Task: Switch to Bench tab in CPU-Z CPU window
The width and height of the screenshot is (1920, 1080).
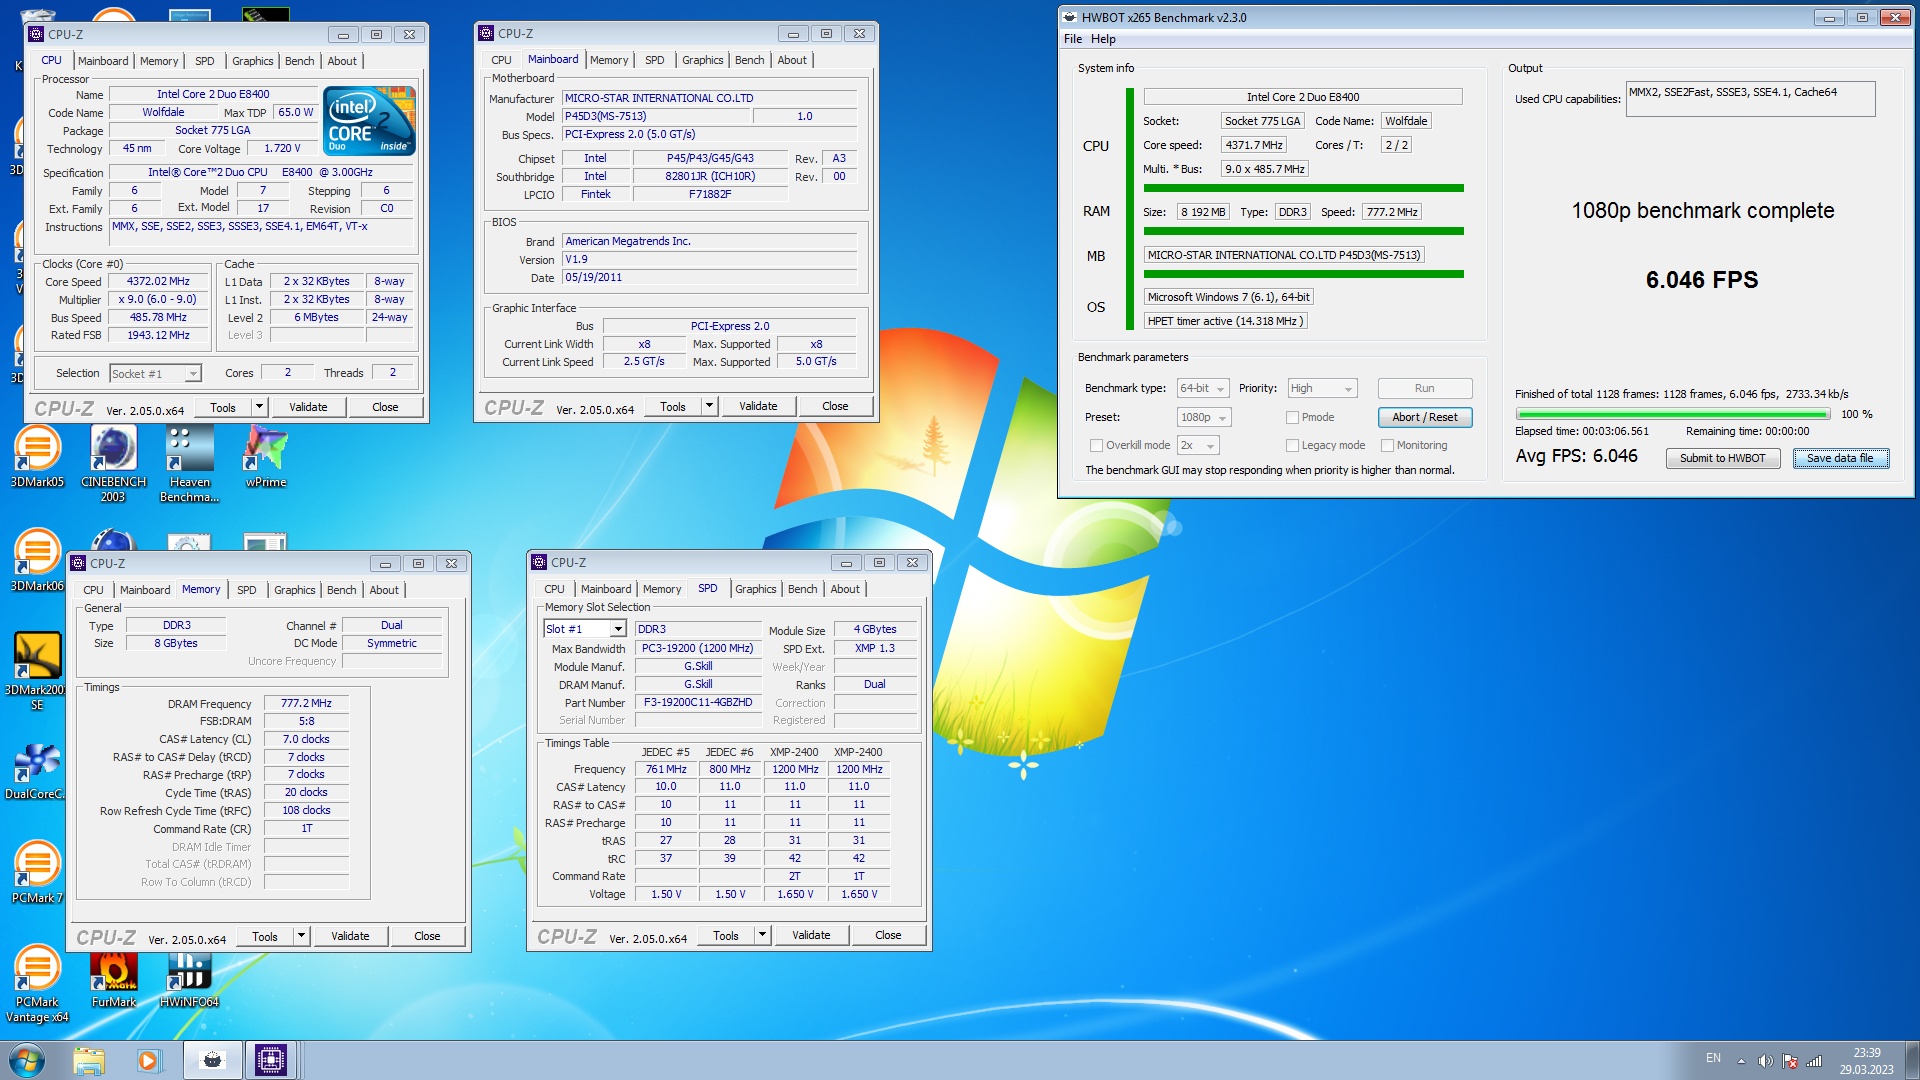Action: tap(299, 61)
